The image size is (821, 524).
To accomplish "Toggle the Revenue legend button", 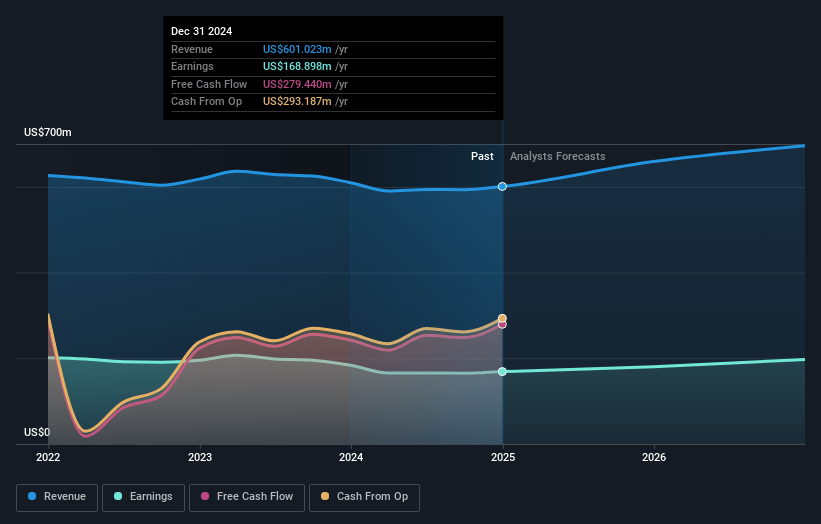I will 57,497.
